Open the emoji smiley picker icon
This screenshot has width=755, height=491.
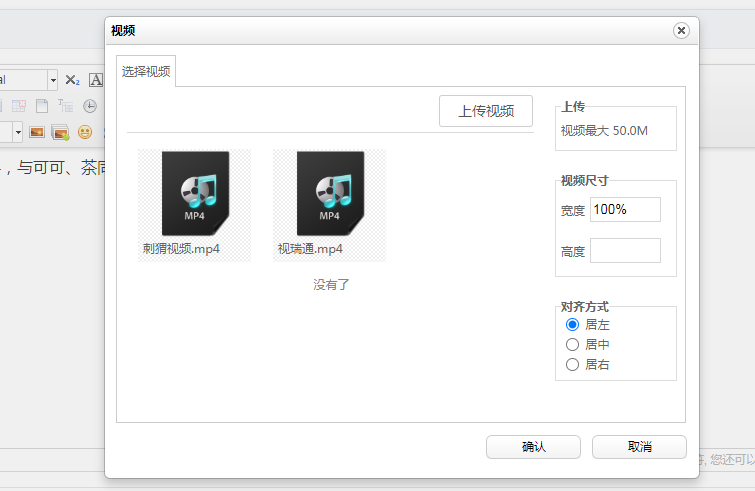(x=85, y=132)
